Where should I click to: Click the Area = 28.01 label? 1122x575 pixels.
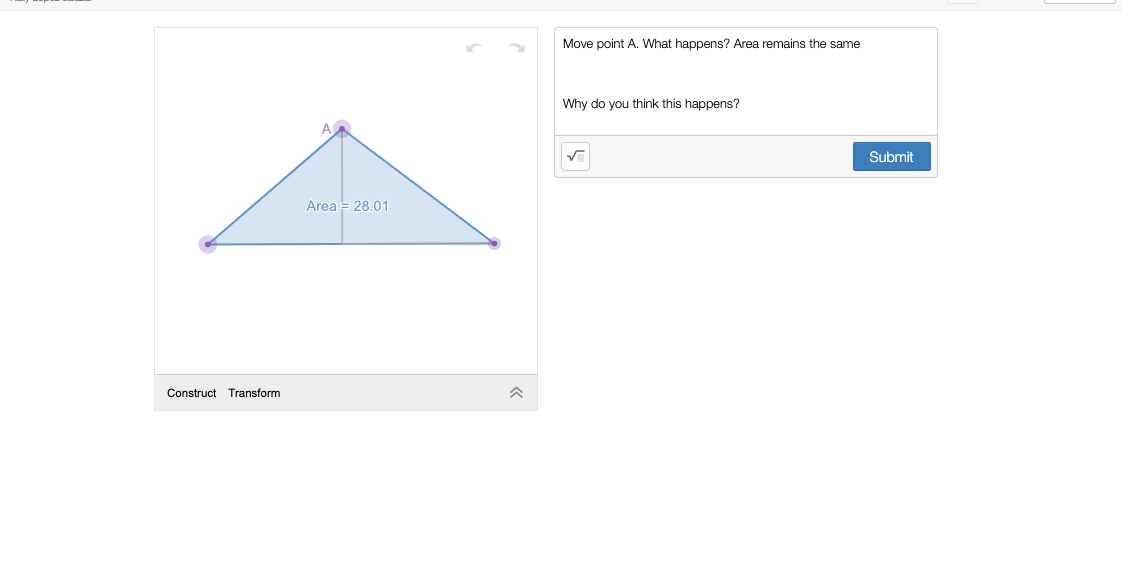coord(347,206)
